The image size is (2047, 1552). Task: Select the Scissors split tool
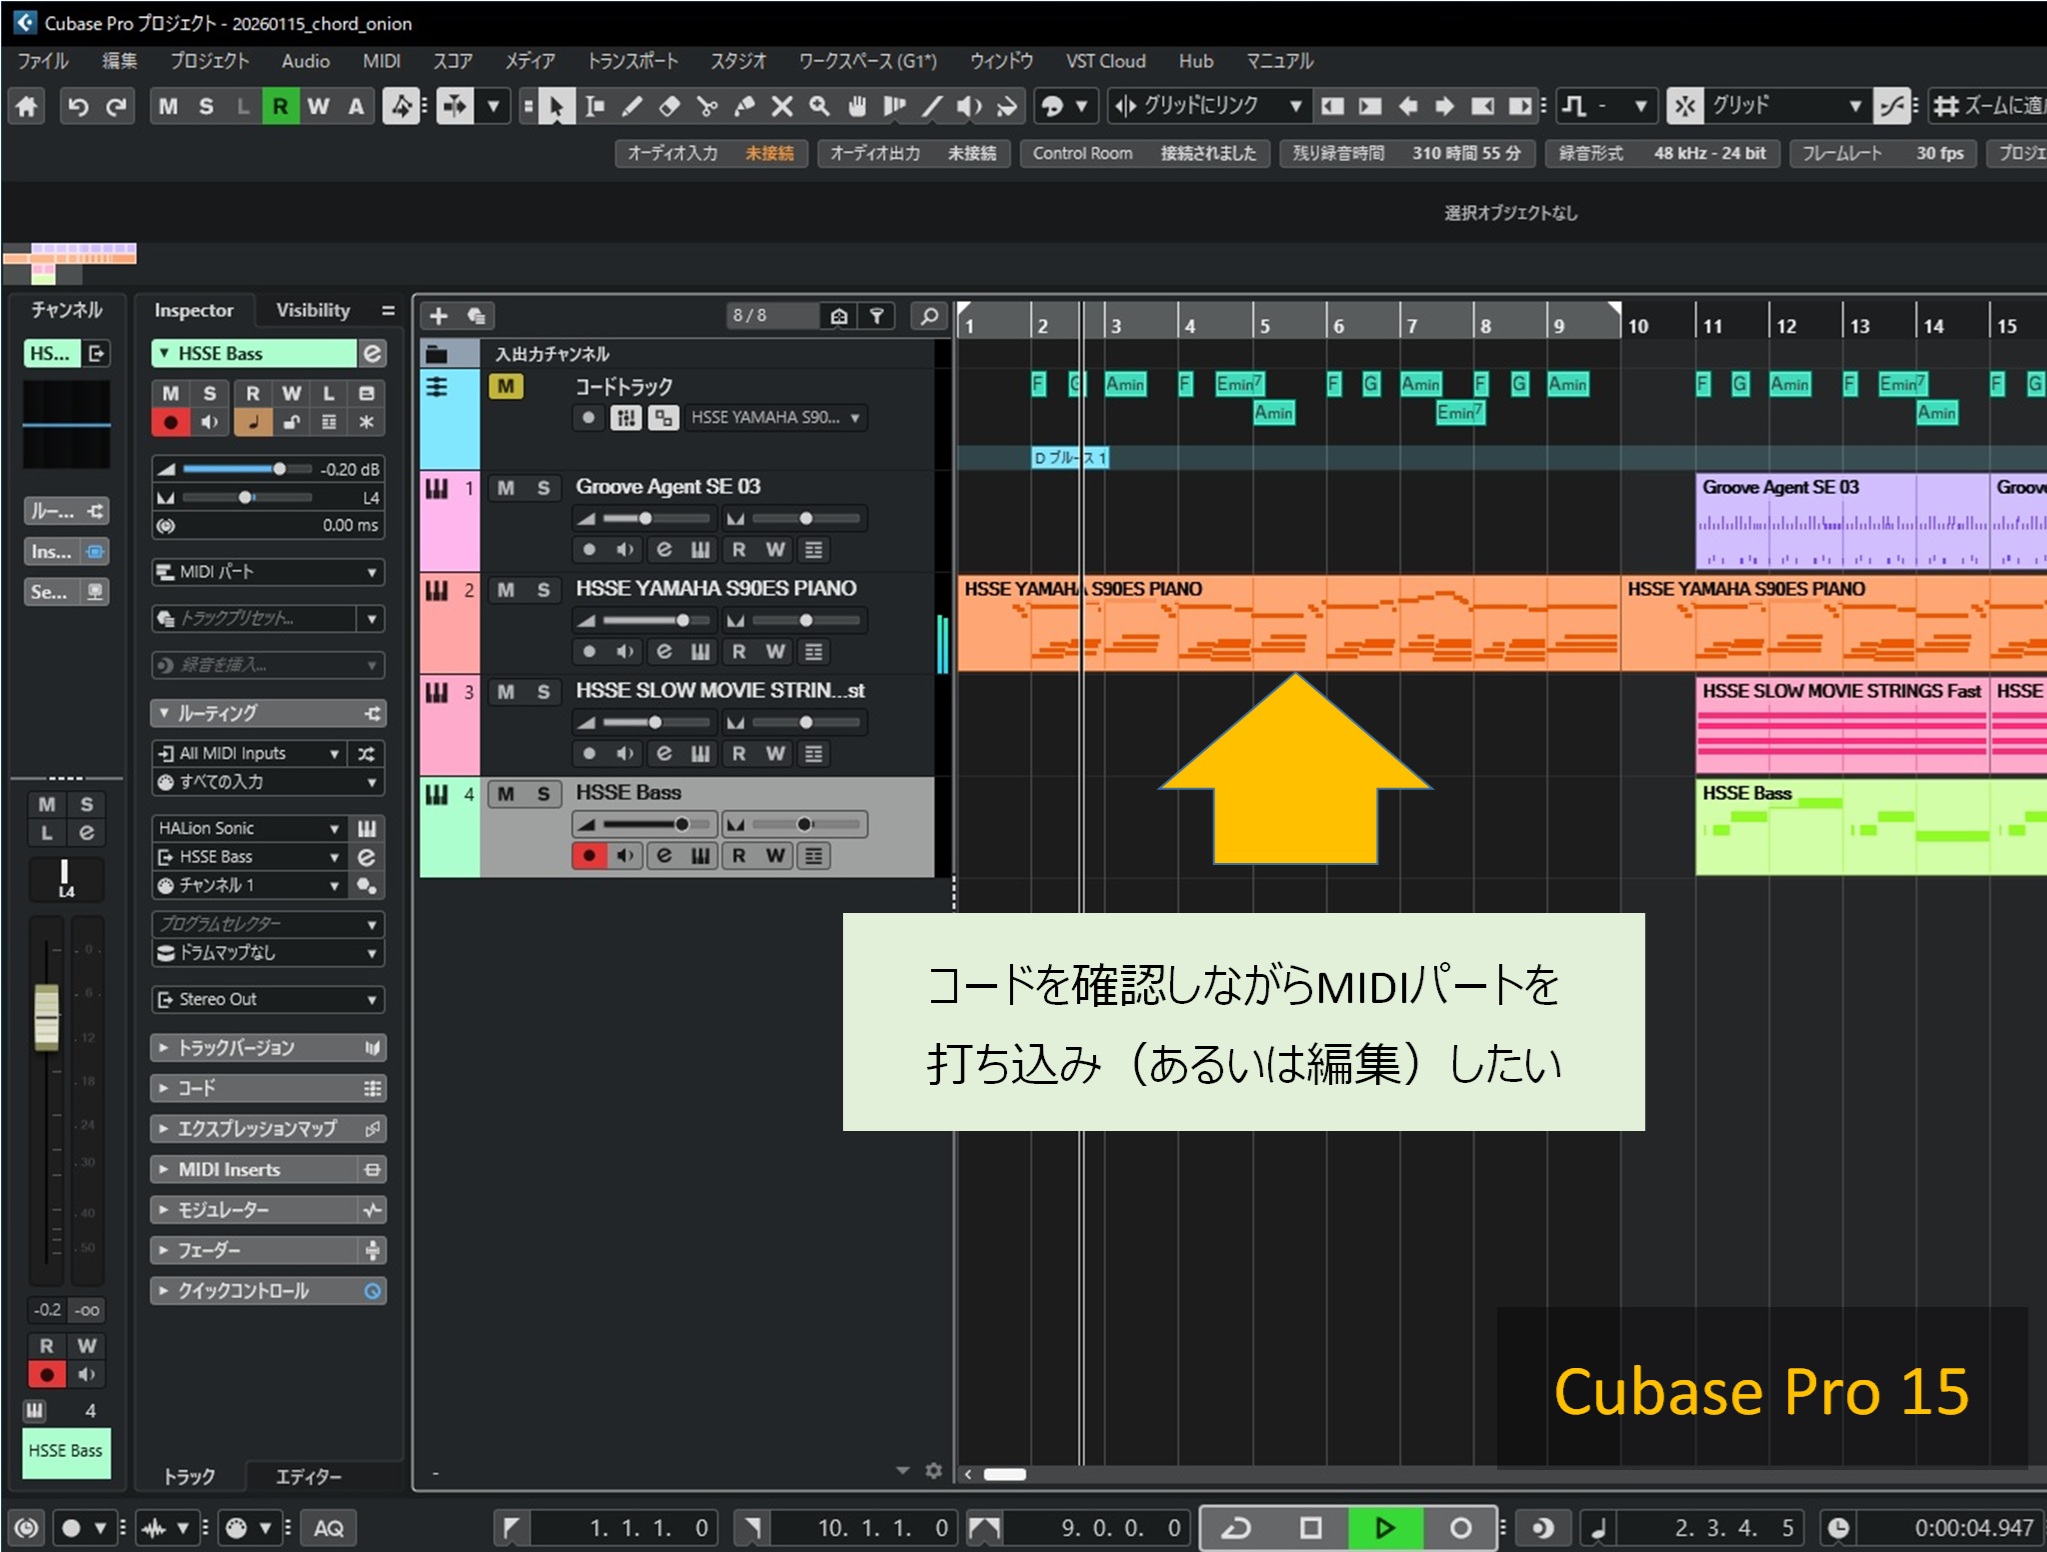(x=707, y=106)
